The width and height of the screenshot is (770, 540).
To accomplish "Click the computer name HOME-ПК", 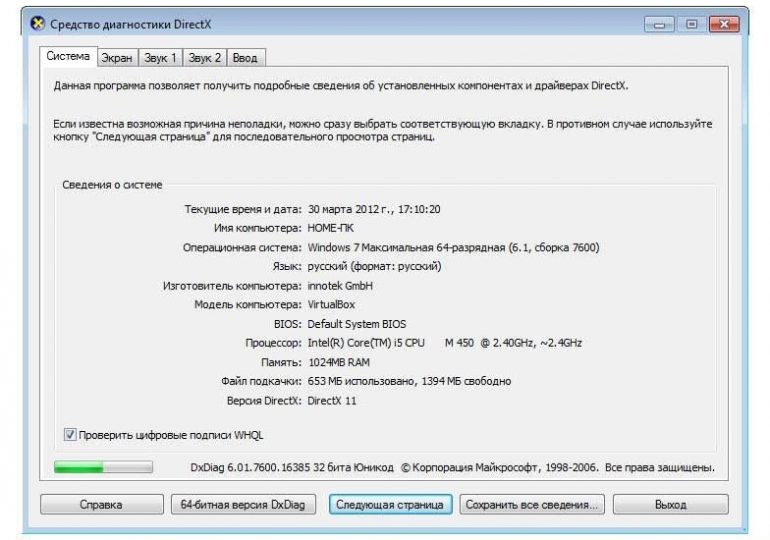I will coord(330,228).
